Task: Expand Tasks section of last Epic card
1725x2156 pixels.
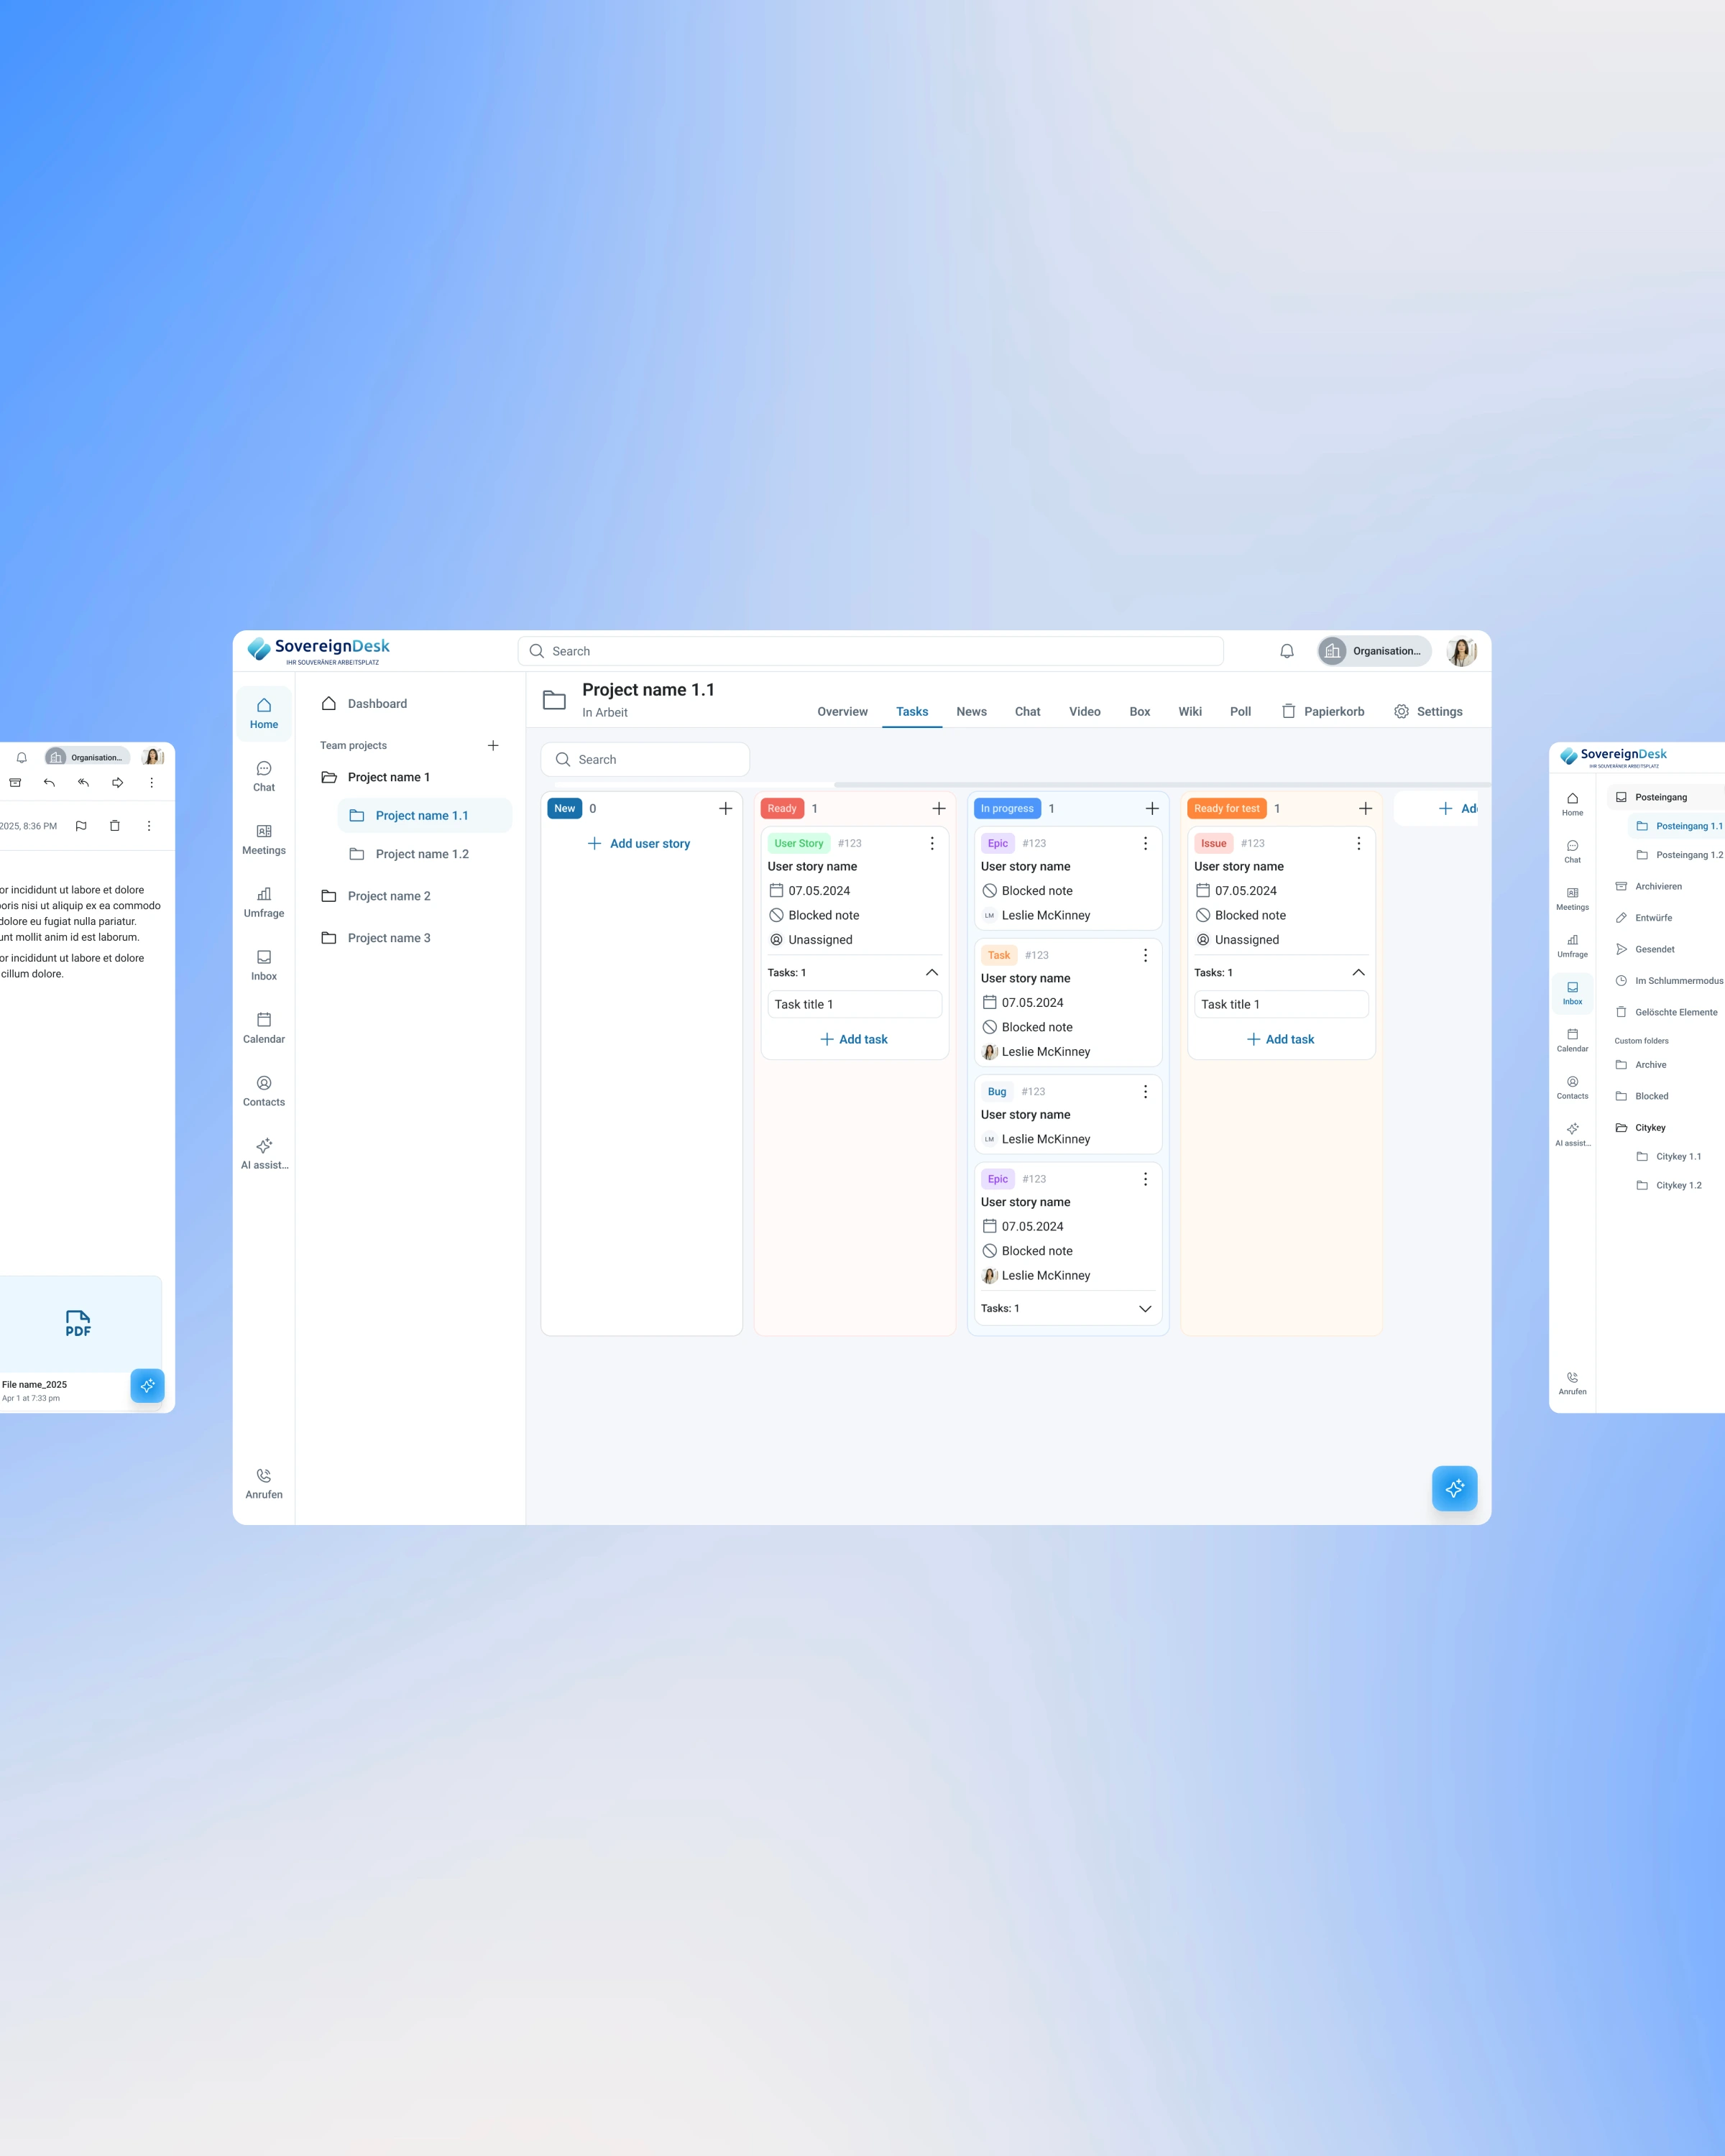Action: tap(1145, 1308)
